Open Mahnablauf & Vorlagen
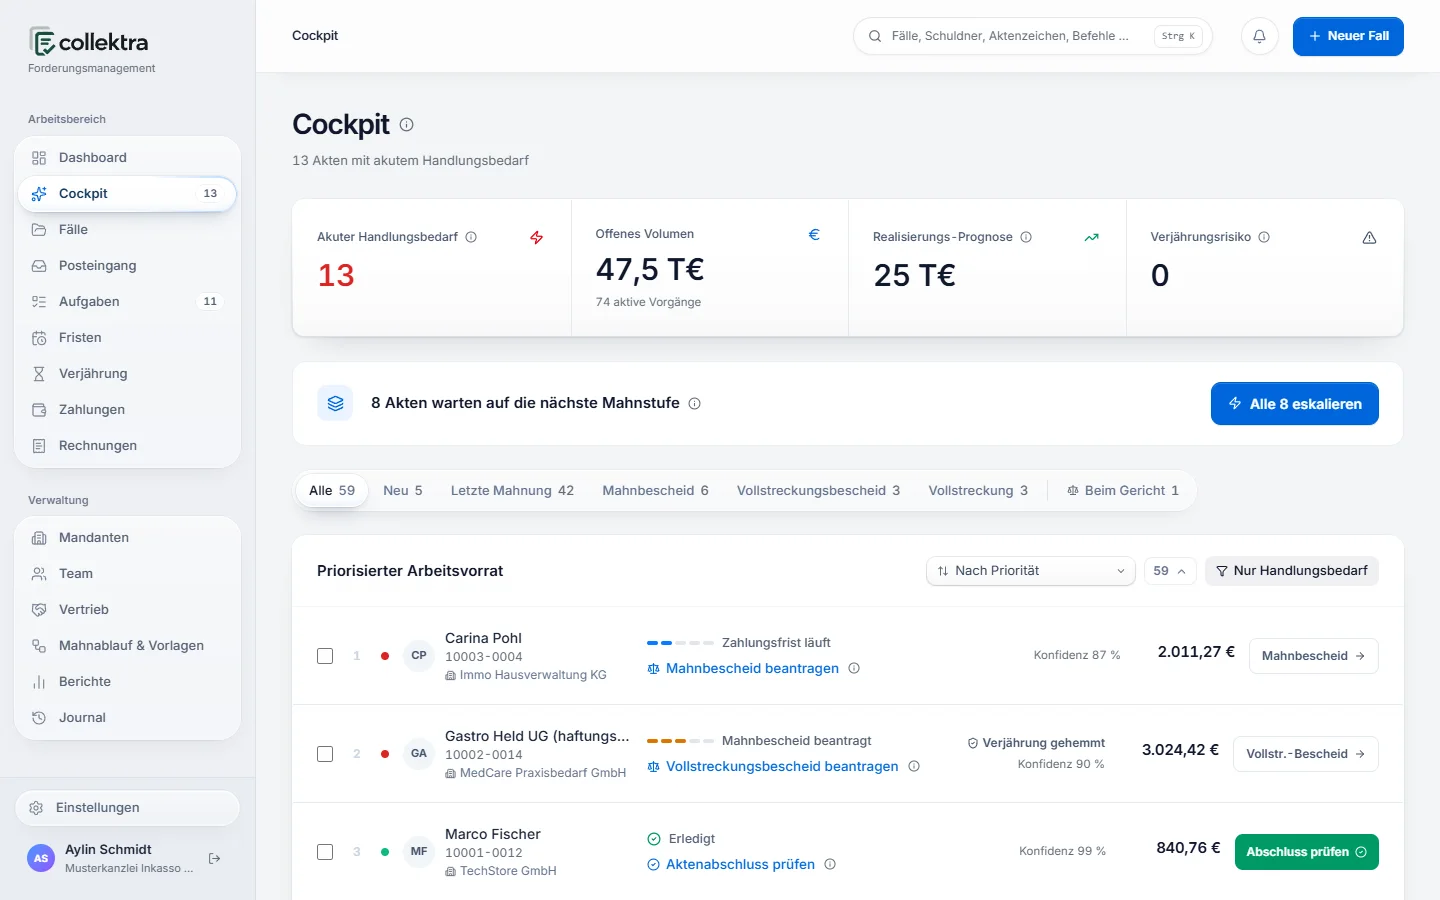 pyautogui.click(x=127, y=646)
